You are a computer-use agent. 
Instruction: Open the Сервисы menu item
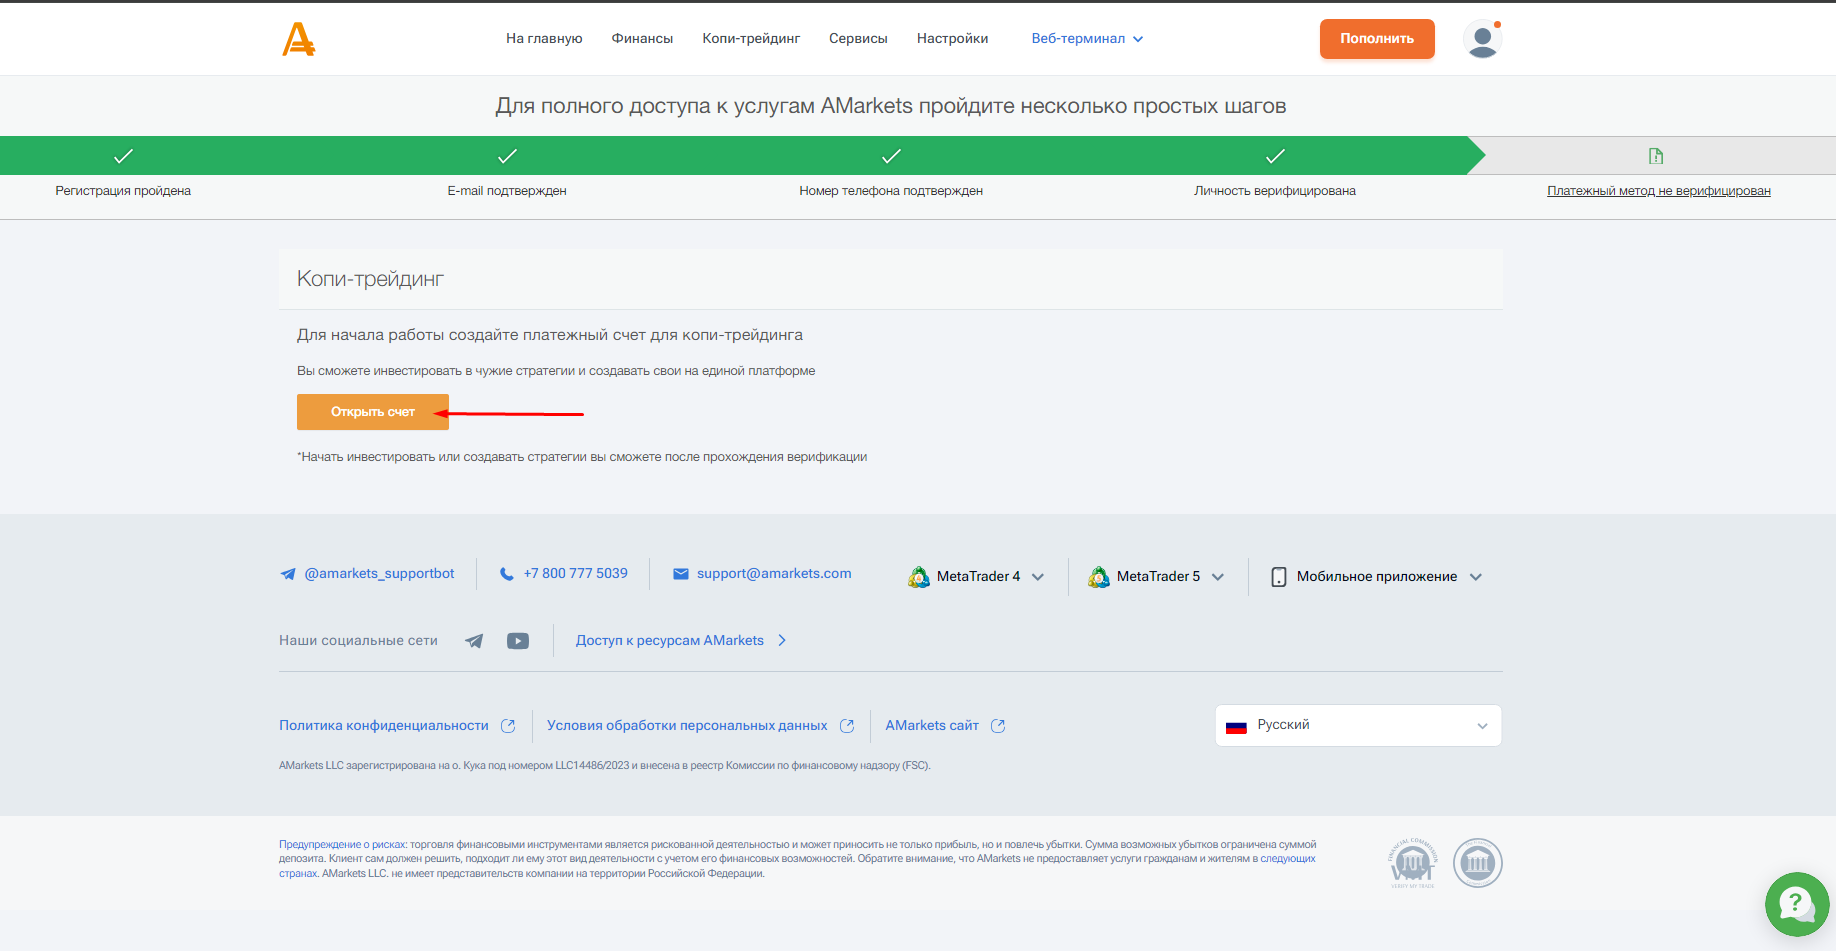(x=858, y=39)
